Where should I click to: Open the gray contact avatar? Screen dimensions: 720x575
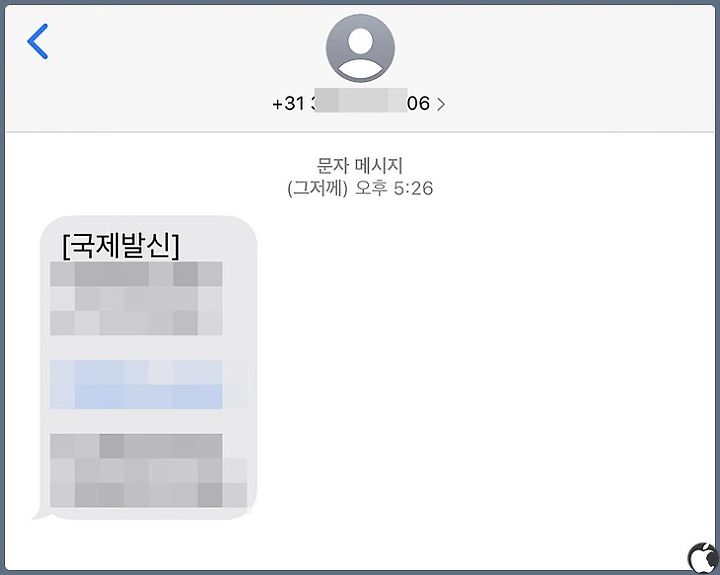click(x=360, y=48)
